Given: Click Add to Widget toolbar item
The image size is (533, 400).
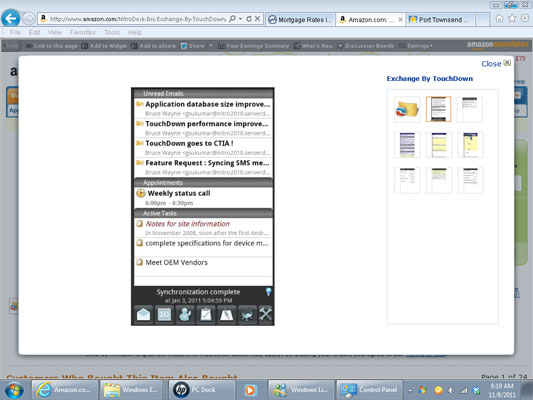Looking at the screenshot, I should 104,46.
